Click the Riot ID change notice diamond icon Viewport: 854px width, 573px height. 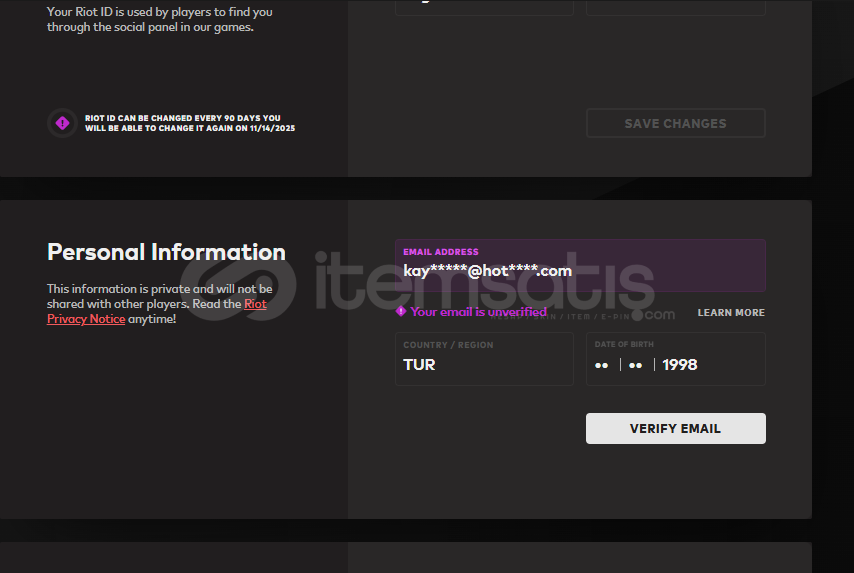(x=63, y=123)
